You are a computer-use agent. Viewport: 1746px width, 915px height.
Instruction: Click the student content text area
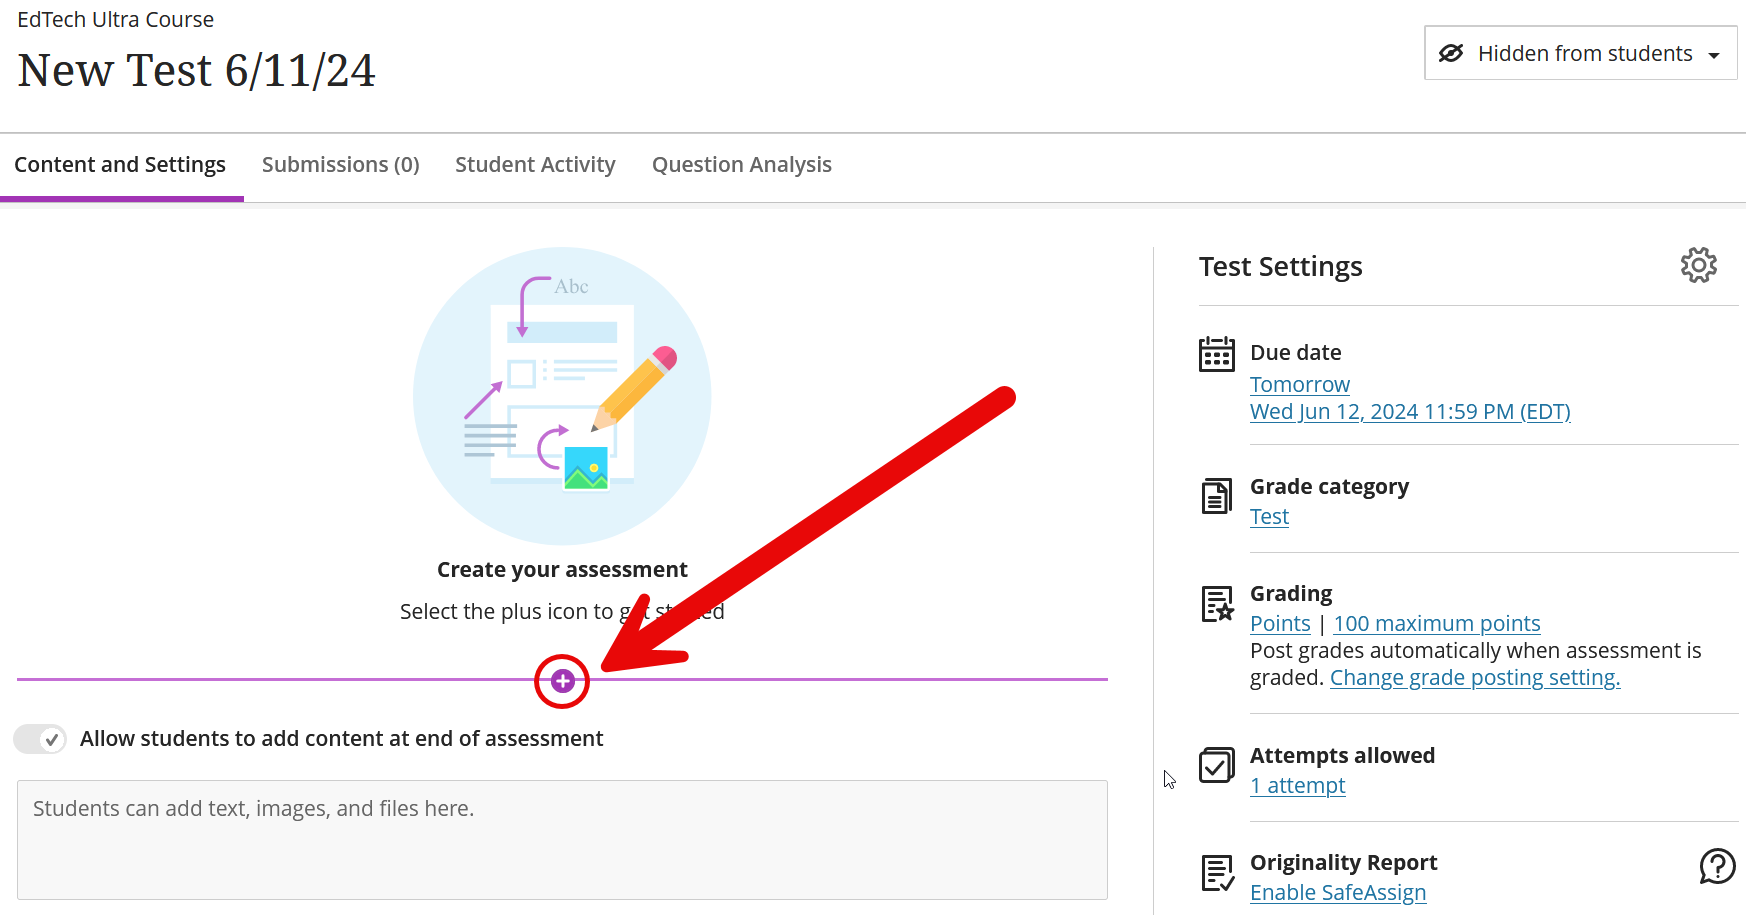pyautogui.click(x=562, y=840)
